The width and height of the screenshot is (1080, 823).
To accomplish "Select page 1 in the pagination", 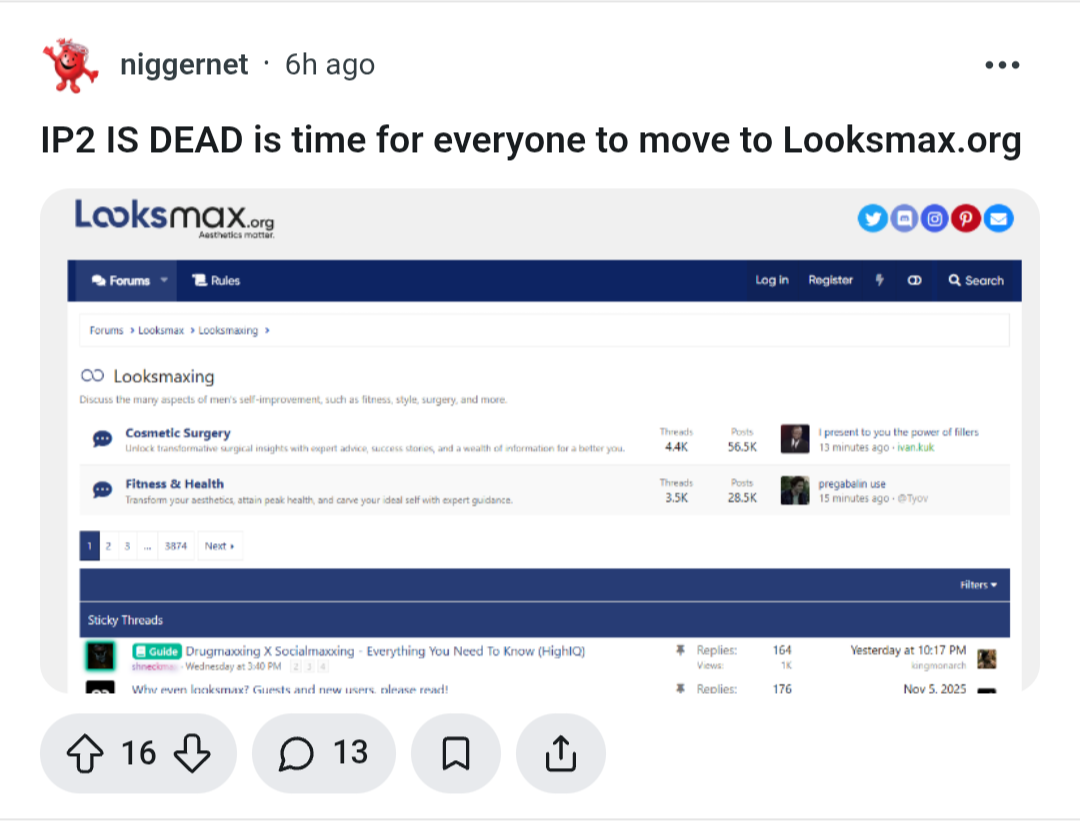I will click(90, 545).
